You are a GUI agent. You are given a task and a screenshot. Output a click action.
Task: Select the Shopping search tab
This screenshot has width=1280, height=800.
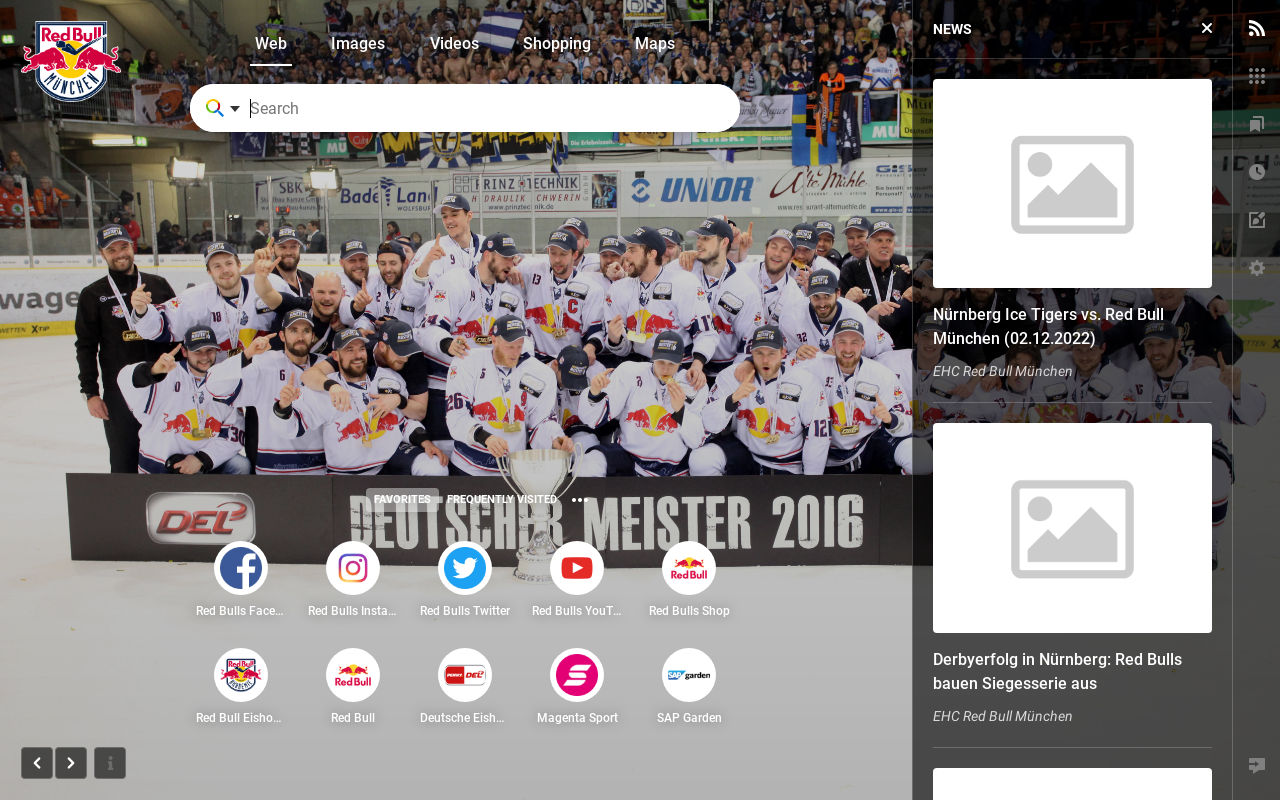[557, 44]
